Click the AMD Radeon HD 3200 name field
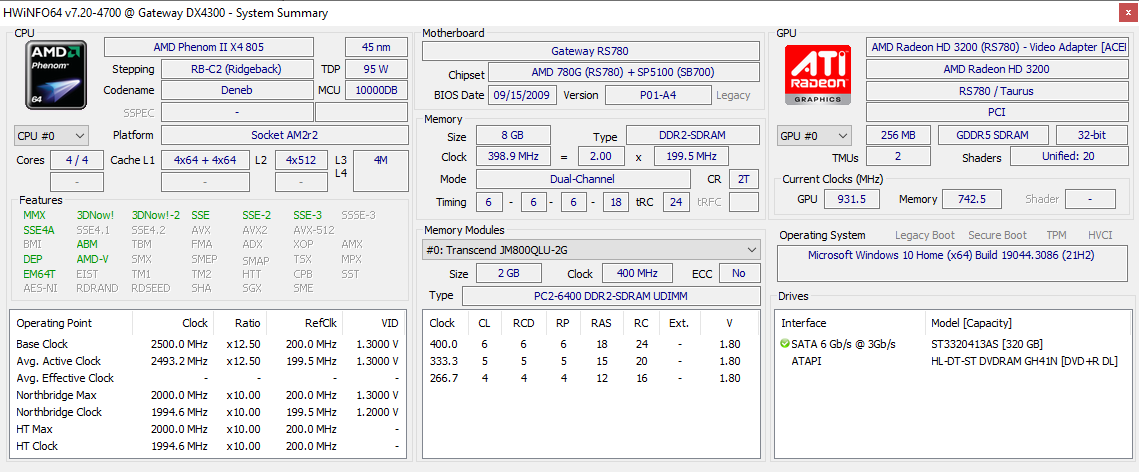The image size is (1139, 472). [997, 69]
